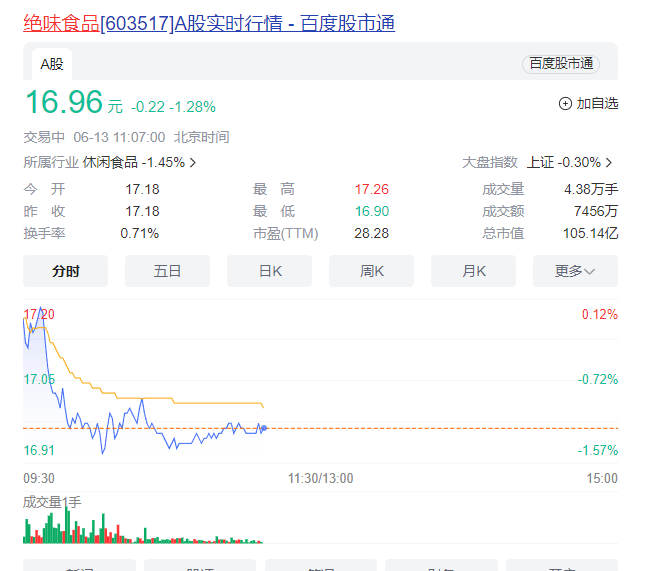Viewport: 657px width, 571px height.
Task: Click the 成交额 value 7456万
Action: 596,211
